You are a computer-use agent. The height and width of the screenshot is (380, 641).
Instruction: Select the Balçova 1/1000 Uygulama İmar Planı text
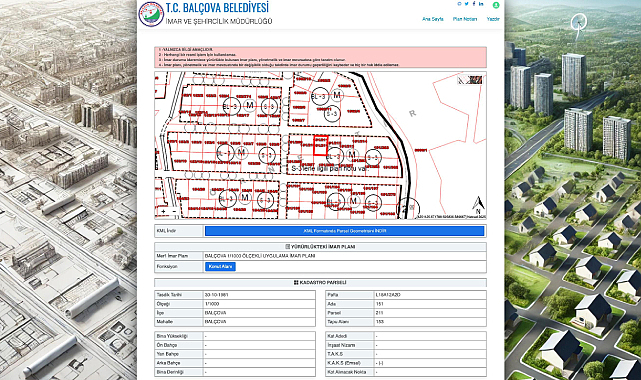[x=260, y=256]
